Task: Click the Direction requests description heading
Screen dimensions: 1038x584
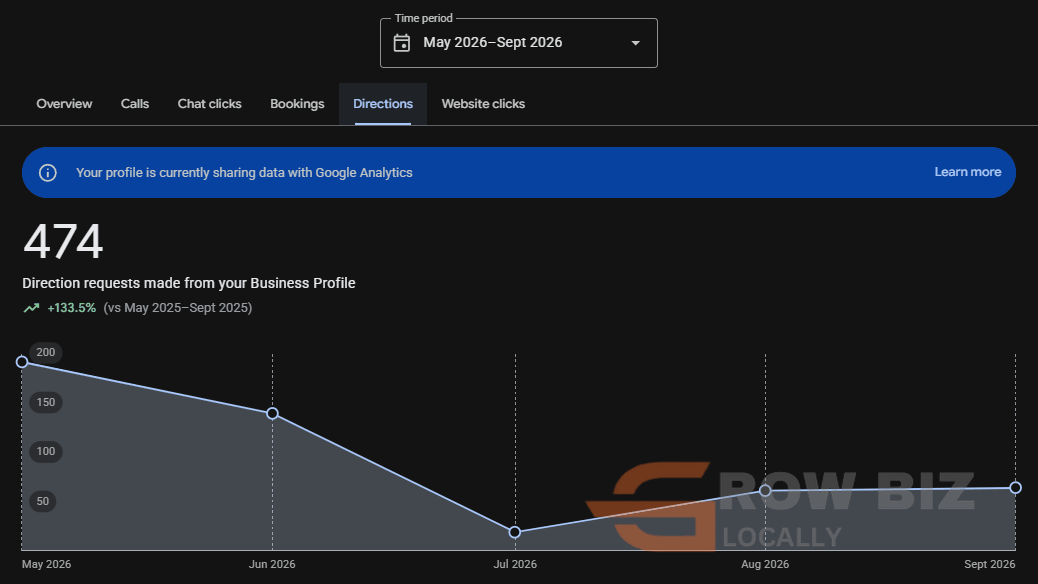Action: pos(189,283)
